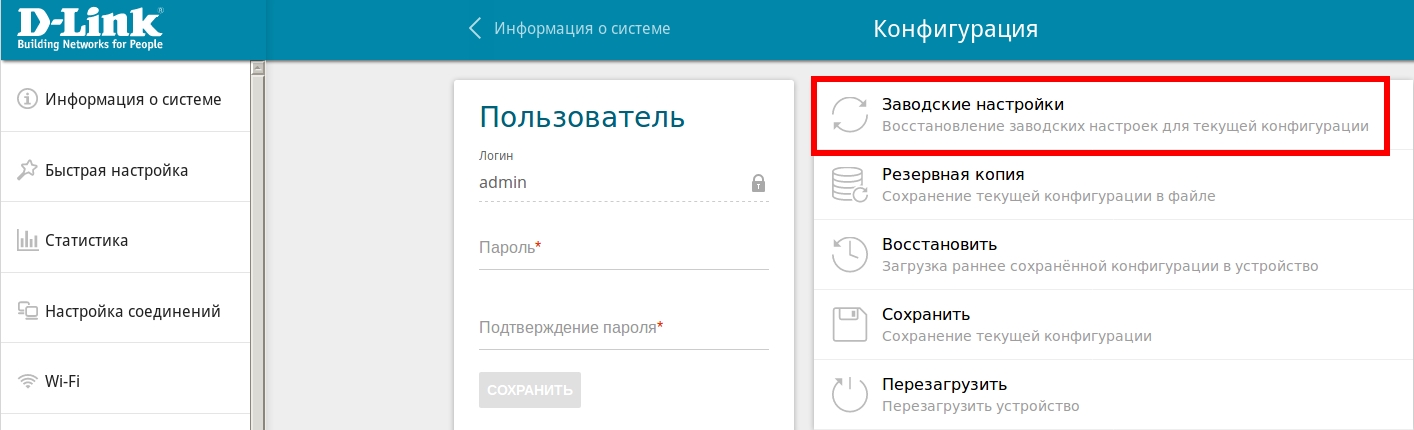This screenshot has width=1414, height=430.
Task: Click Заводские настройки option
Action: point(972,104)
